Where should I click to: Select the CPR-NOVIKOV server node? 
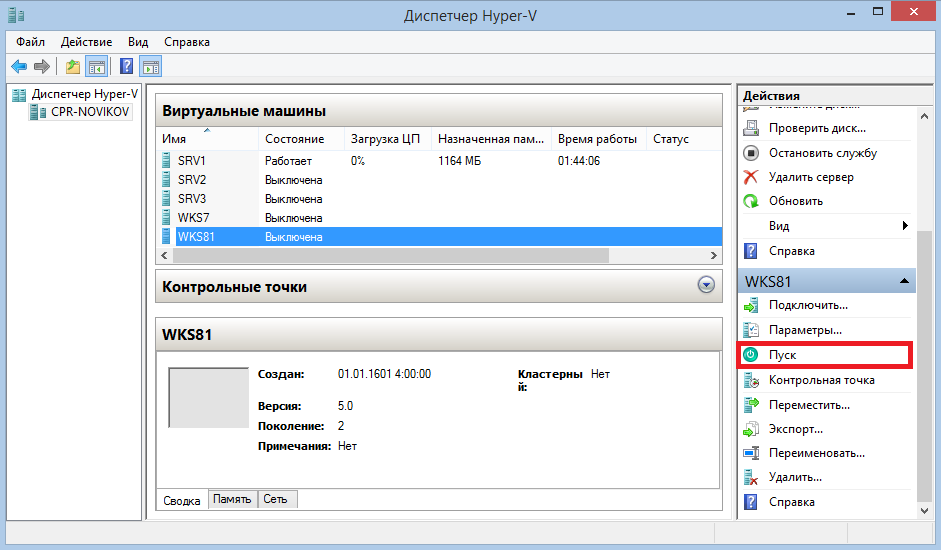click(x=90, y=112)
